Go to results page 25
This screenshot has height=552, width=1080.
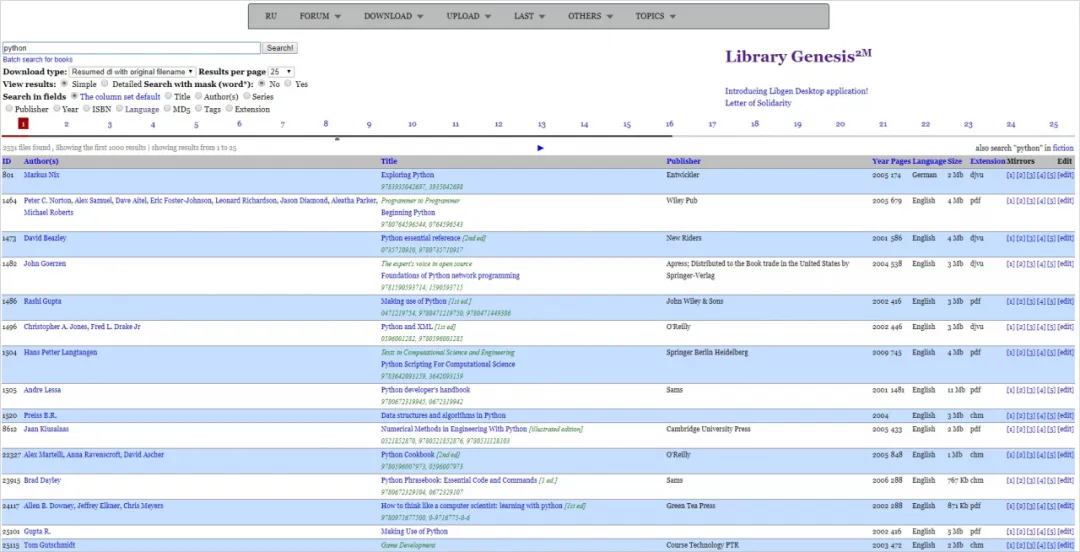(1053, 125)
